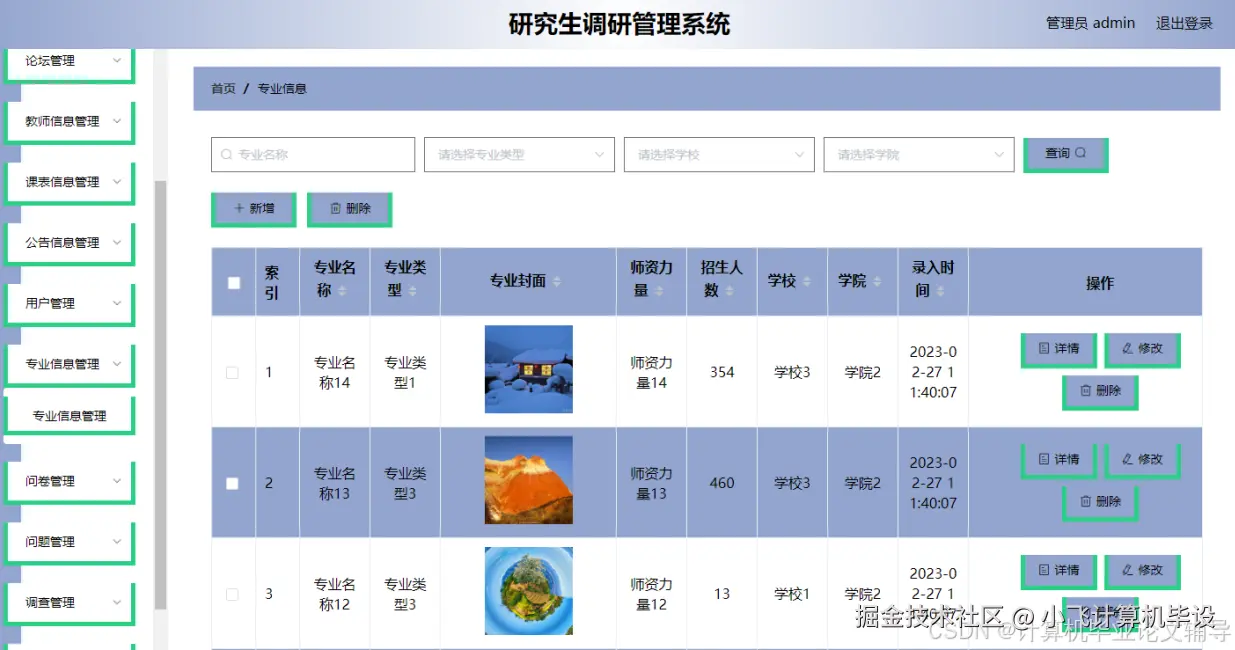
Task: Open the 请选择专业类型 dropdown
Action: [x=519, y=155]
